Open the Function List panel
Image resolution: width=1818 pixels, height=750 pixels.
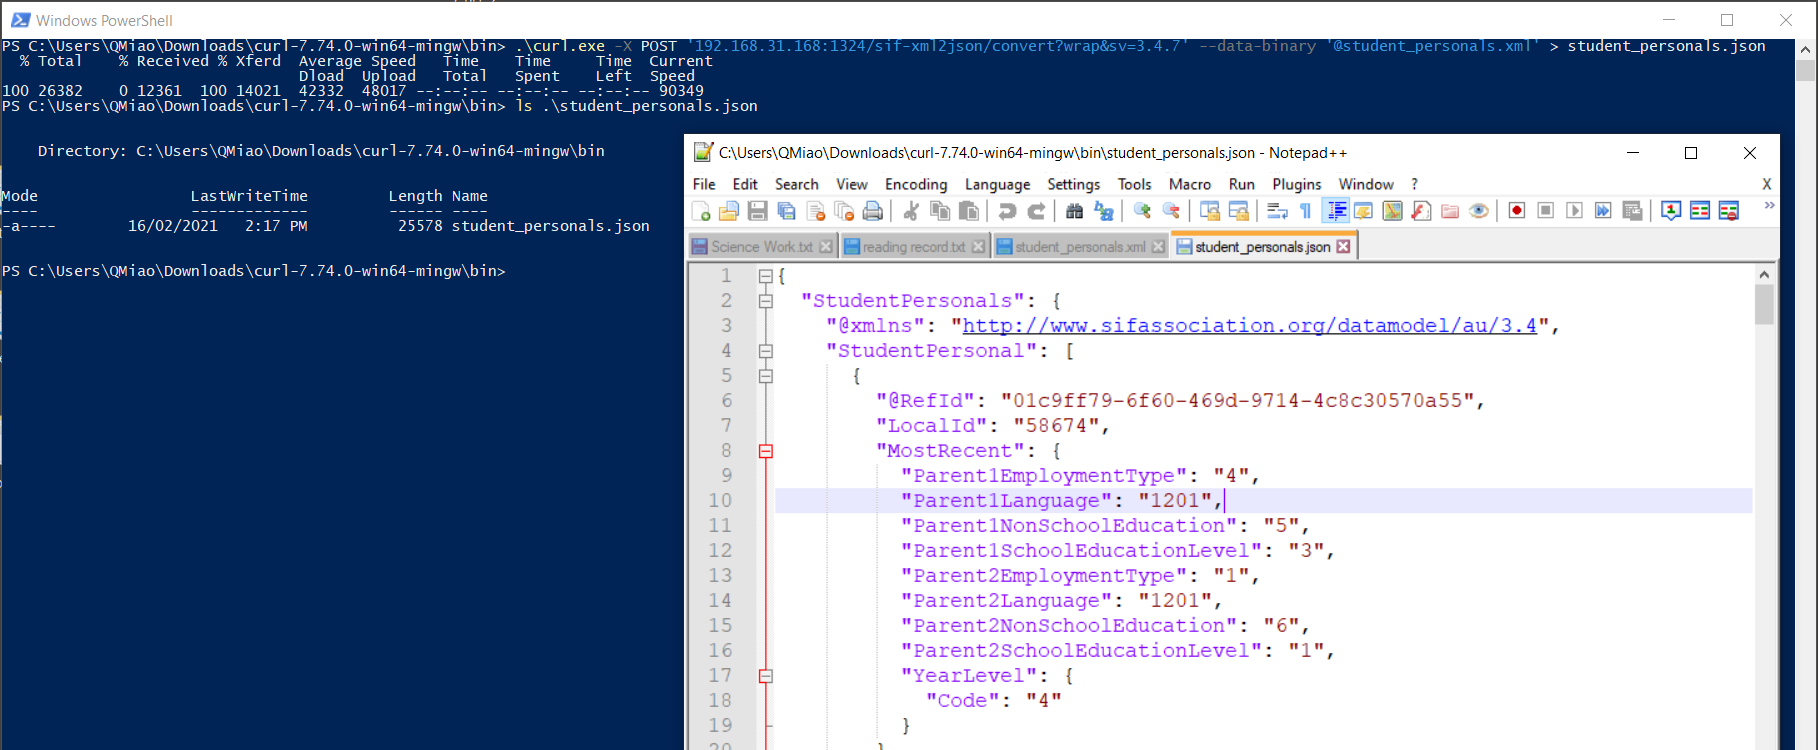1421,211
